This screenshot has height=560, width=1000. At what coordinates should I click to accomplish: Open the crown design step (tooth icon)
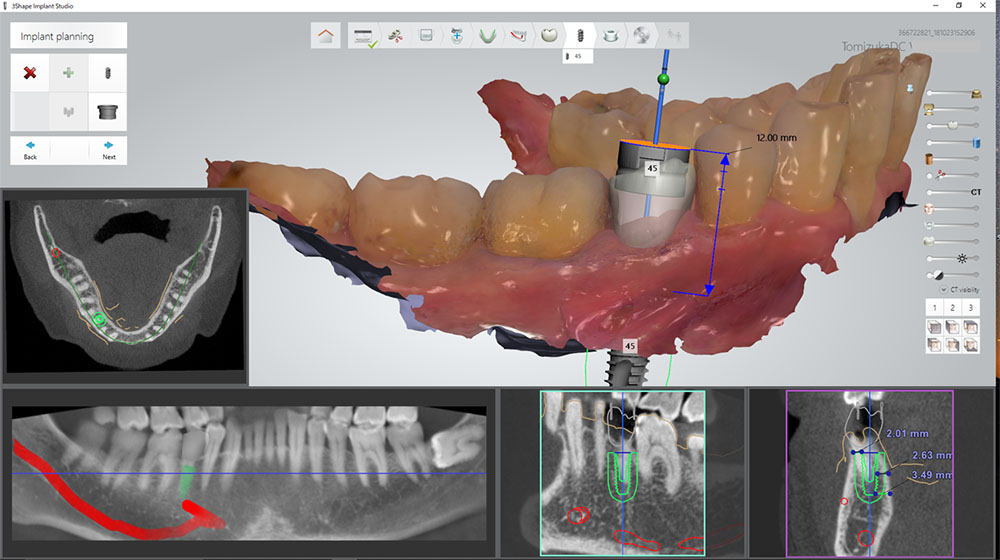(x=547, y=36)
